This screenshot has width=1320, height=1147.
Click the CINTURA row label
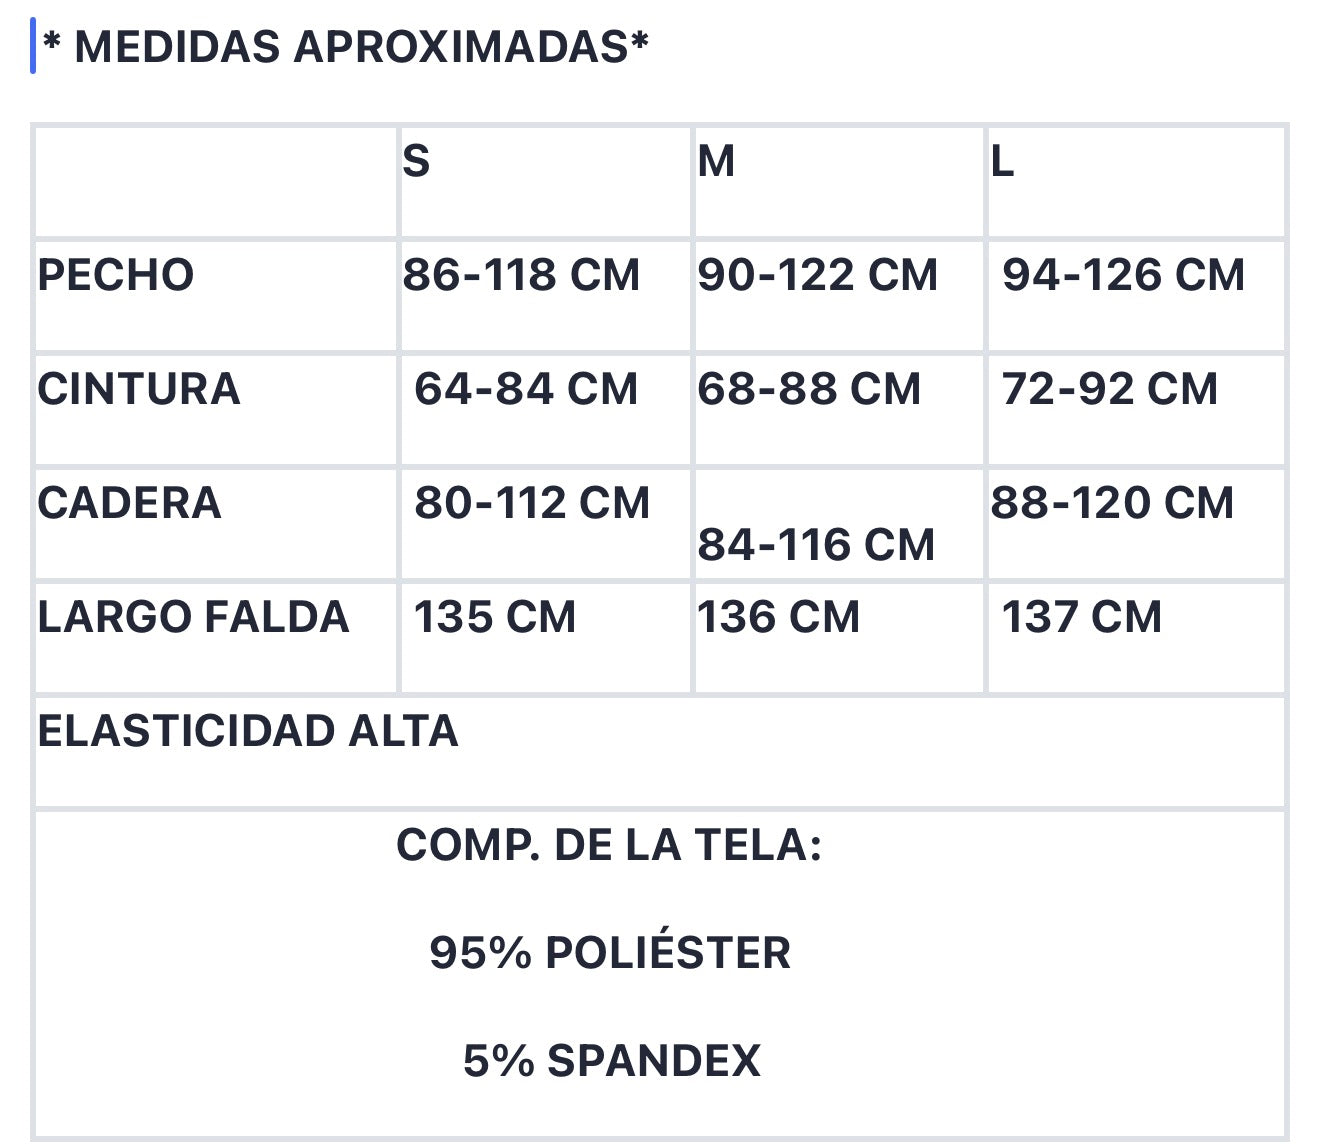(139, 389)
